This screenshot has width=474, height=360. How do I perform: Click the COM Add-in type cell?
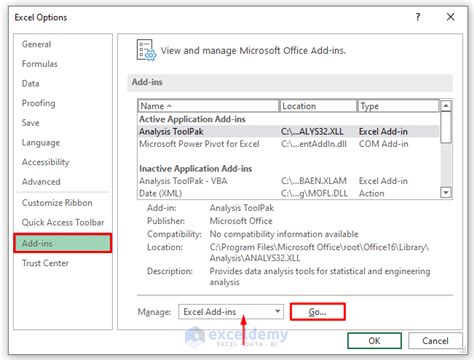coord(383,144)
